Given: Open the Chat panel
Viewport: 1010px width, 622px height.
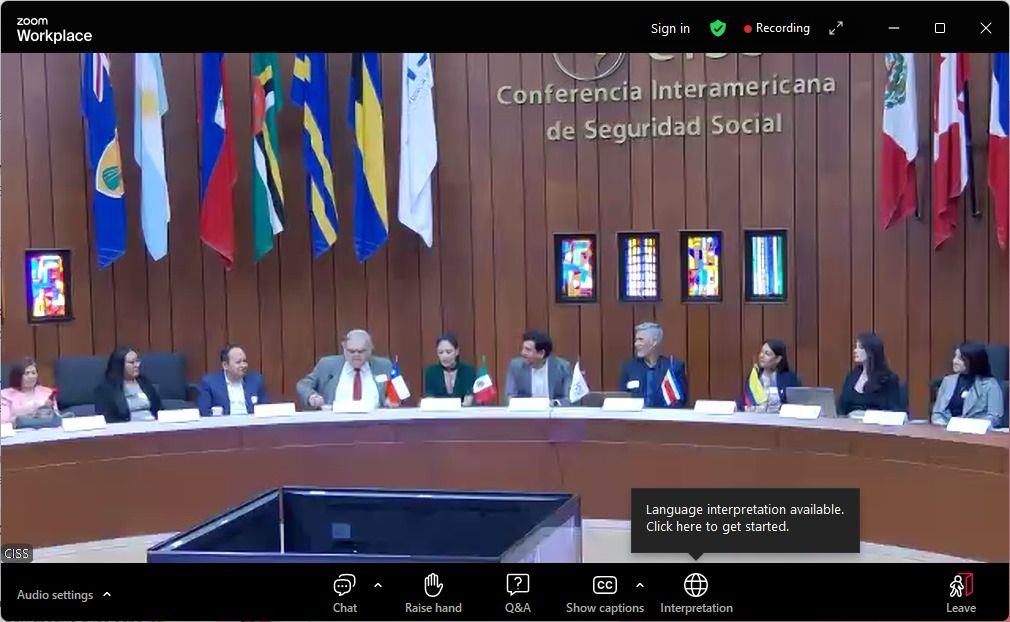Looking at the screenshot, I should point(345,592).
